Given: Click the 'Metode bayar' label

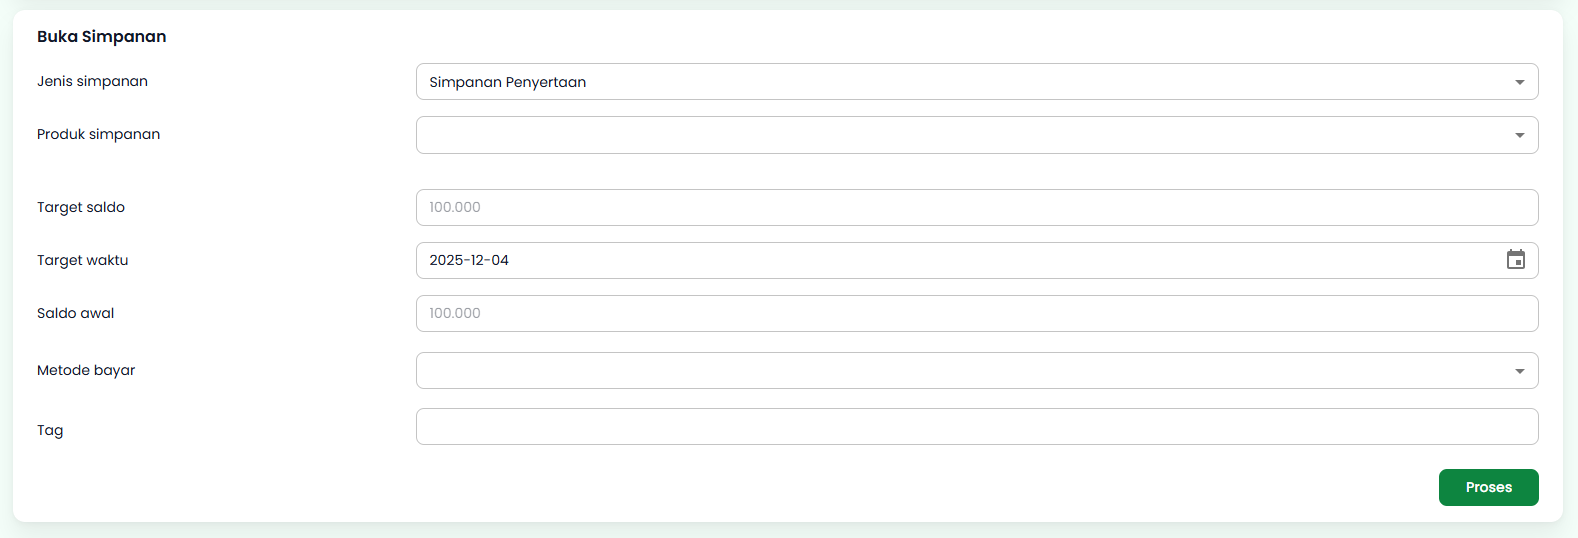Looking at the screenshot, I should click(86, 370).
